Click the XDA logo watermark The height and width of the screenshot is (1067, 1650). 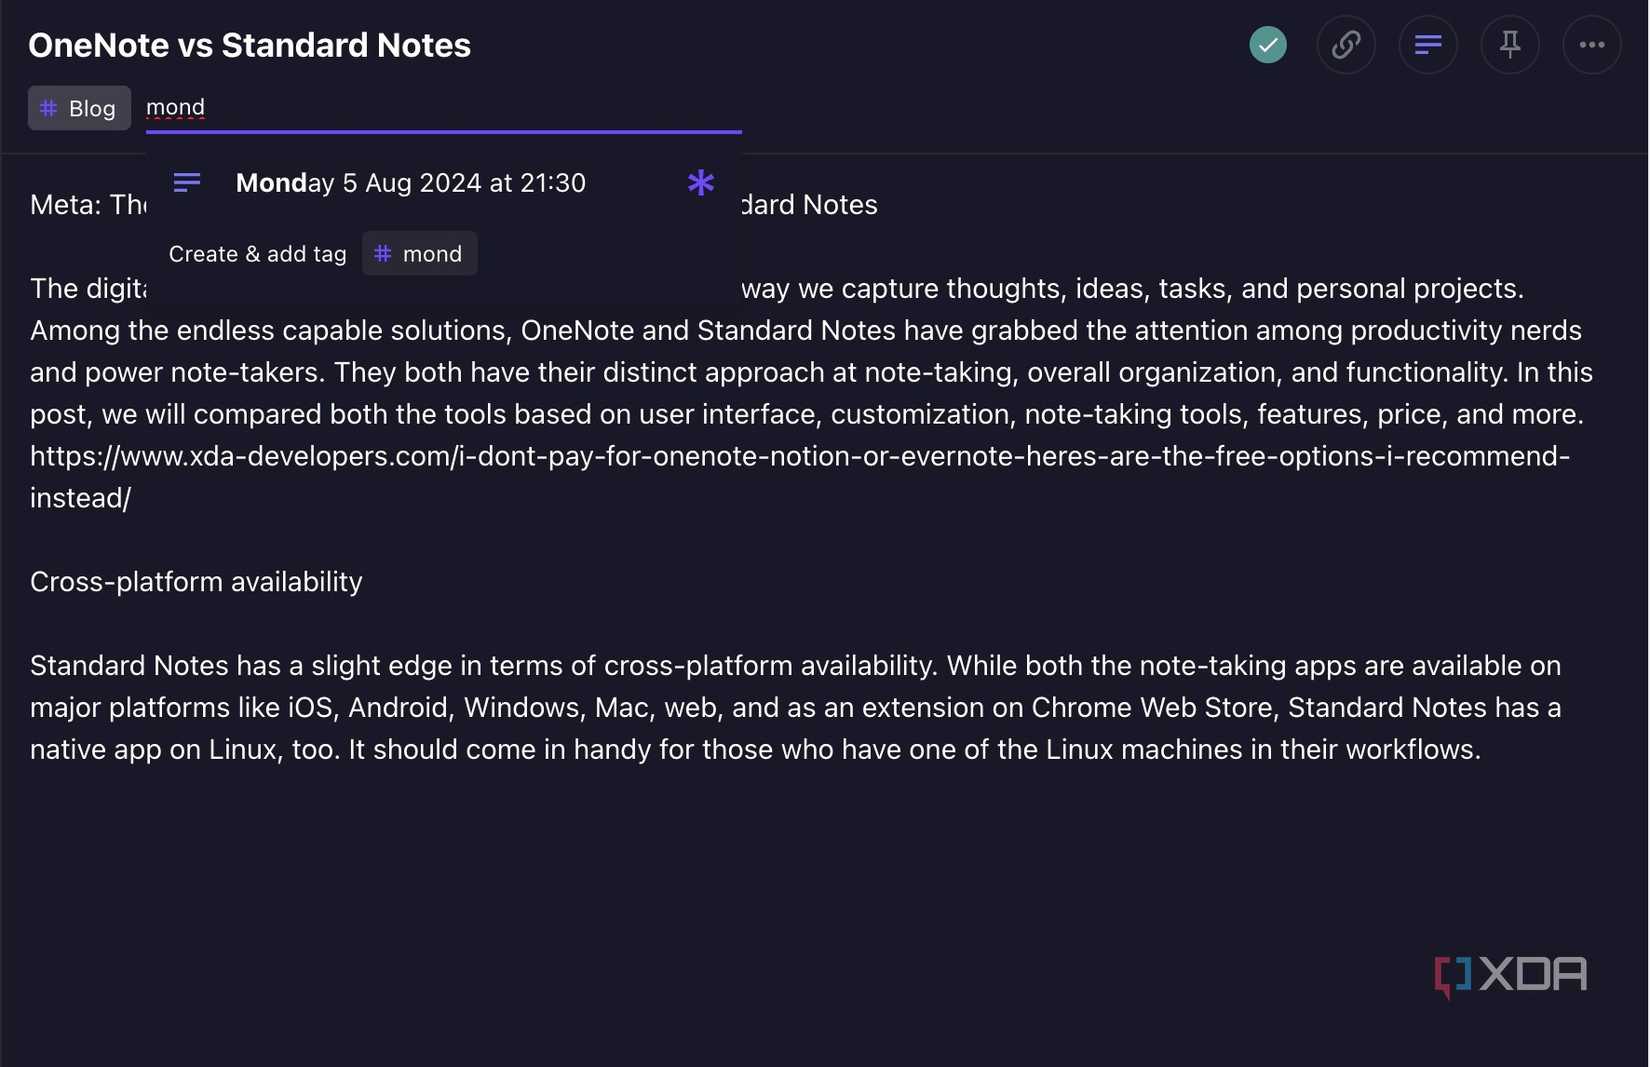pyautogui.click(x=1509, y=974)
